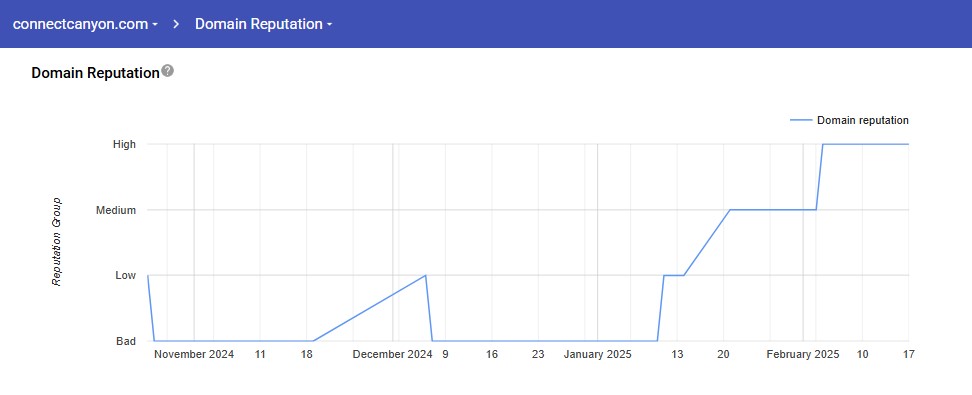
Task: Select the 17 date tick label
Action: point(909,355)
